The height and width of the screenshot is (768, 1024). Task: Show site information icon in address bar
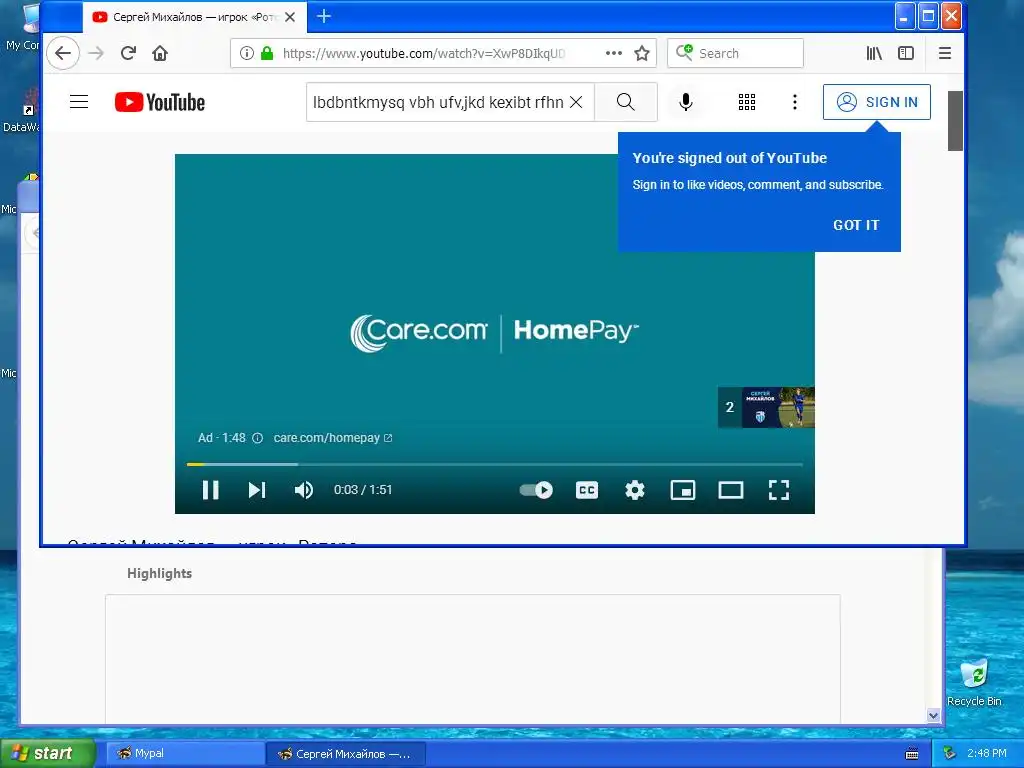(x=246, y=54)
